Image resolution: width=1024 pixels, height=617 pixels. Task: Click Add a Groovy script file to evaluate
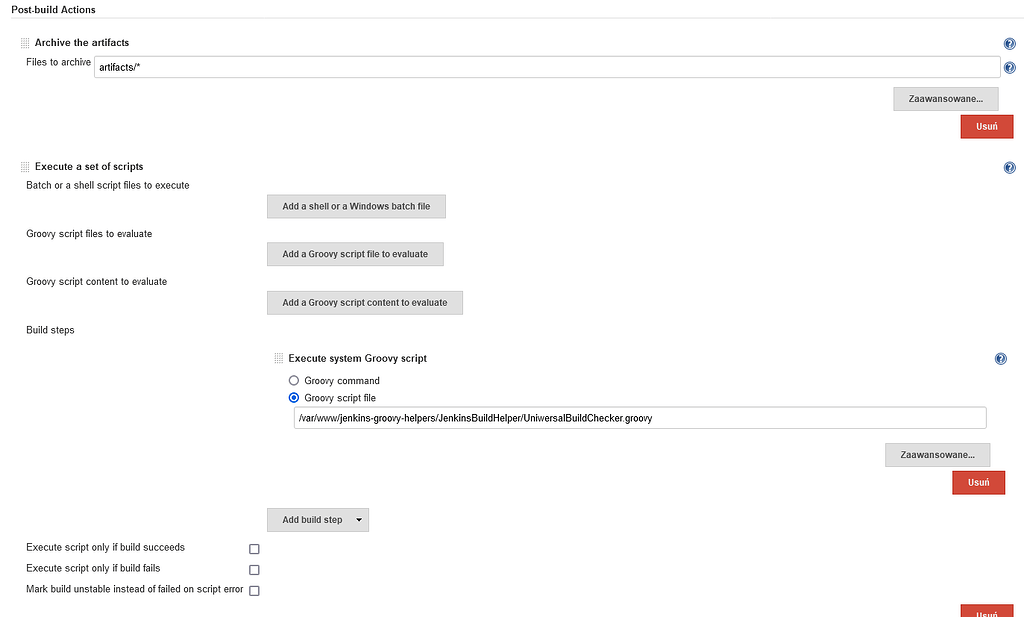355,254
